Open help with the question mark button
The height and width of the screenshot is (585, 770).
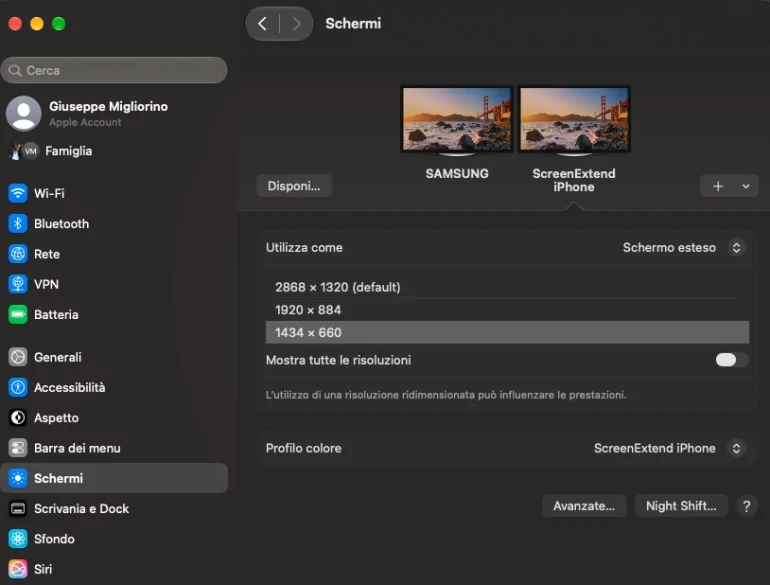coord(746,506)
